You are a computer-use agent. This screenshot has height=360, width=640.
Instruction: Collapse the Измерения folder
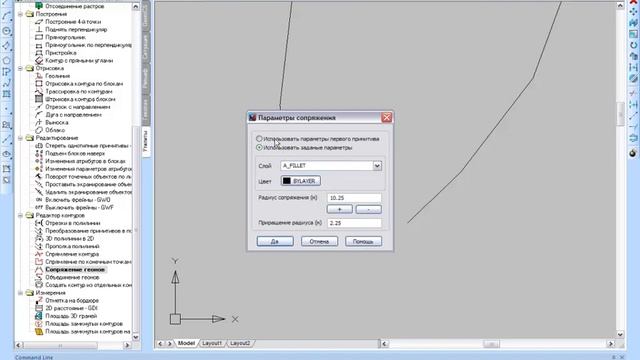coord(20,293)
